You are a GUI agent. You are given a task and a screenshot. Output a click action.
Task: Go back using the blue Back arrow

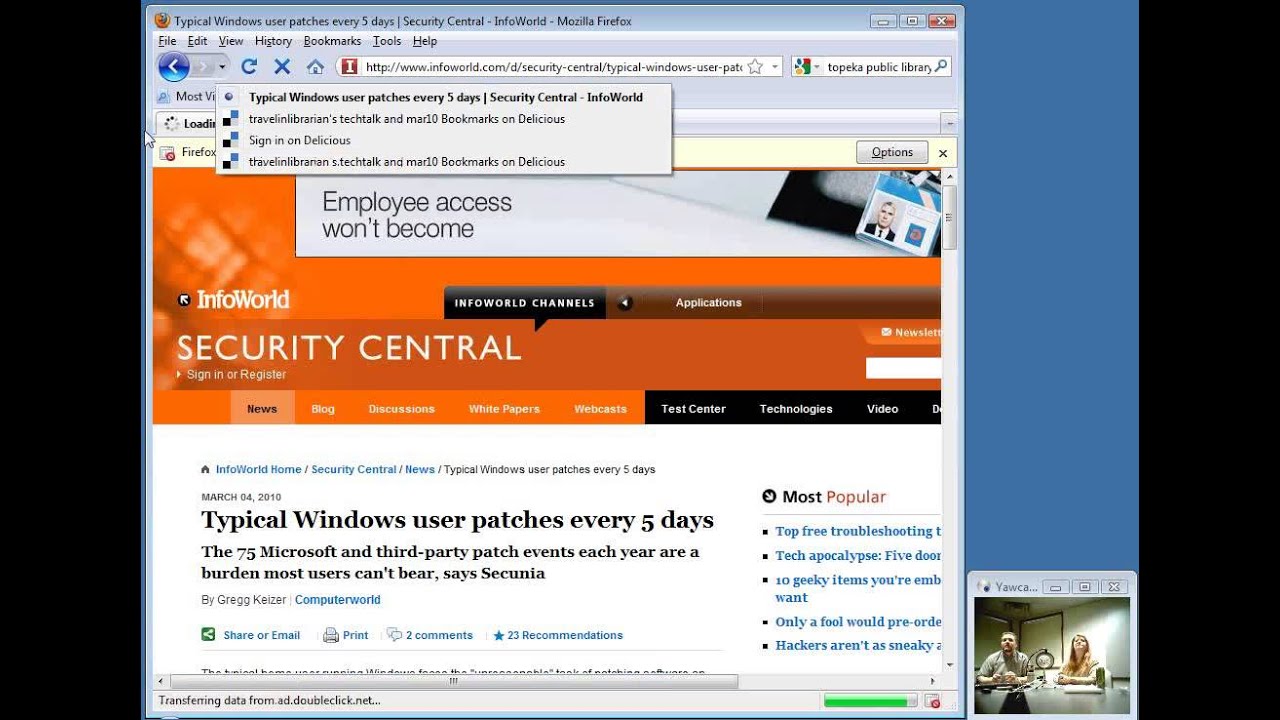pos(173,67)
